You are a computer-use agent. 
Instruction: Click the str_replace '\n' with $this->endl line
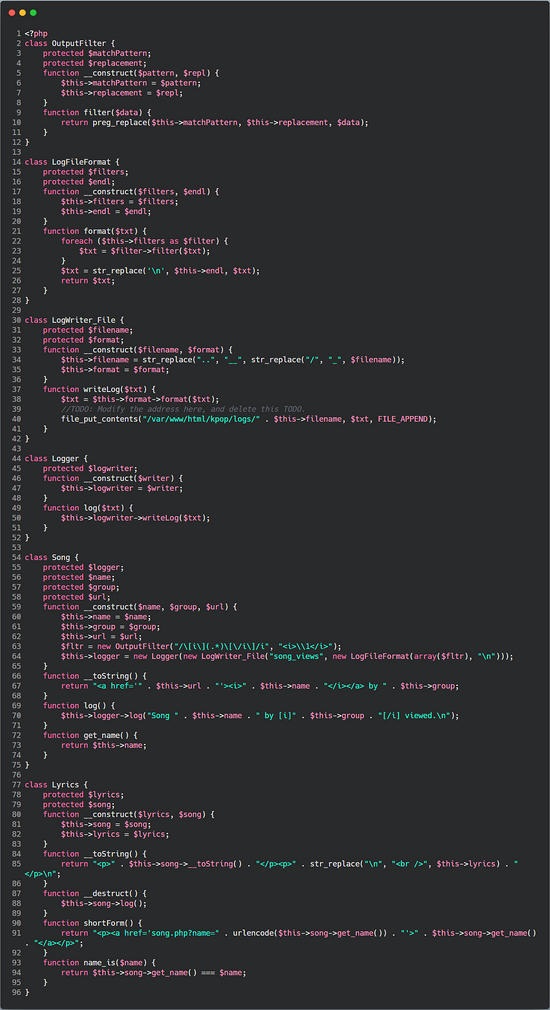[160, 271]
